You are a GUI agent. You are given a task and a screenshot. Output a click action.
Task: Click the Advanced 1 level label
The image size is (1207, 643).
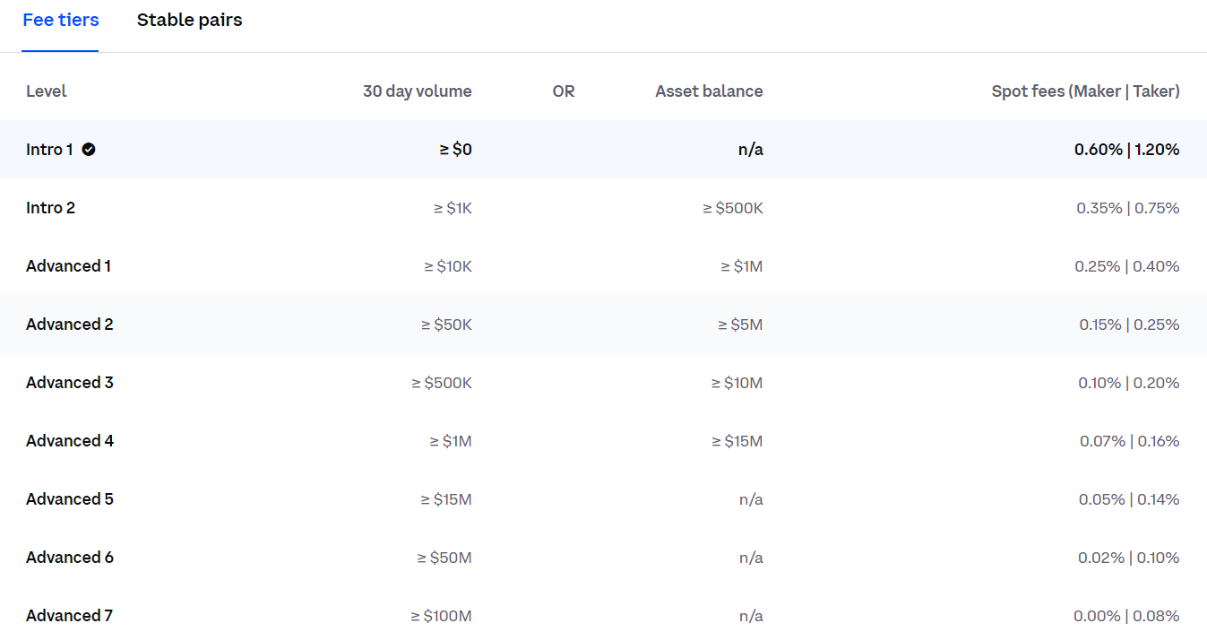click(x=68, y=266)
